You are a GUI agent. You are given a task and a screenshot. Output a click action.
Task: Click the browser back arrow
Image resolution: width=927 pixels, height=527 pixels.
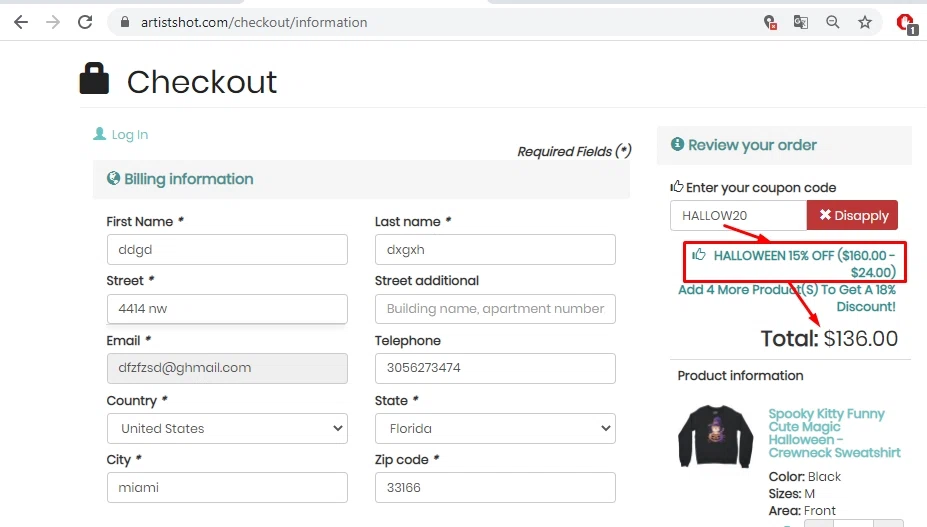click(21, 22)
